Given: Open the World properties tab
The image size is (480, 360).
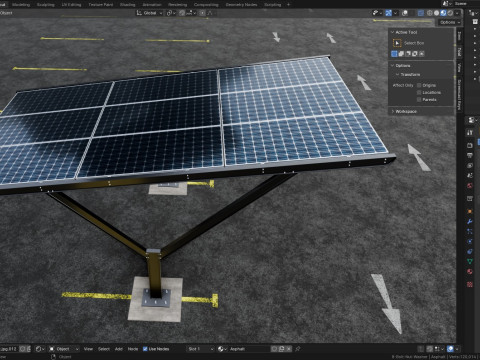Looking at the screenshot, I should [x=470, y=185].
